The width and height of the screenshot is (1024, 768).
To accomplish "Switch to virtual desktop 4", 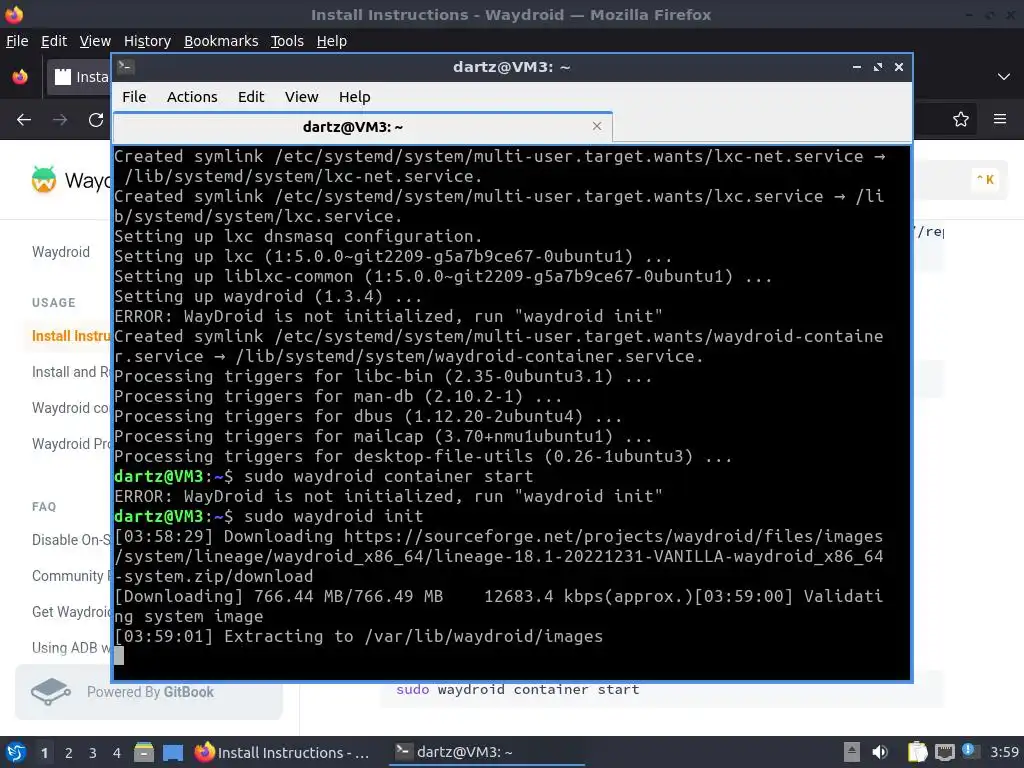I will (x=116, y=753).
